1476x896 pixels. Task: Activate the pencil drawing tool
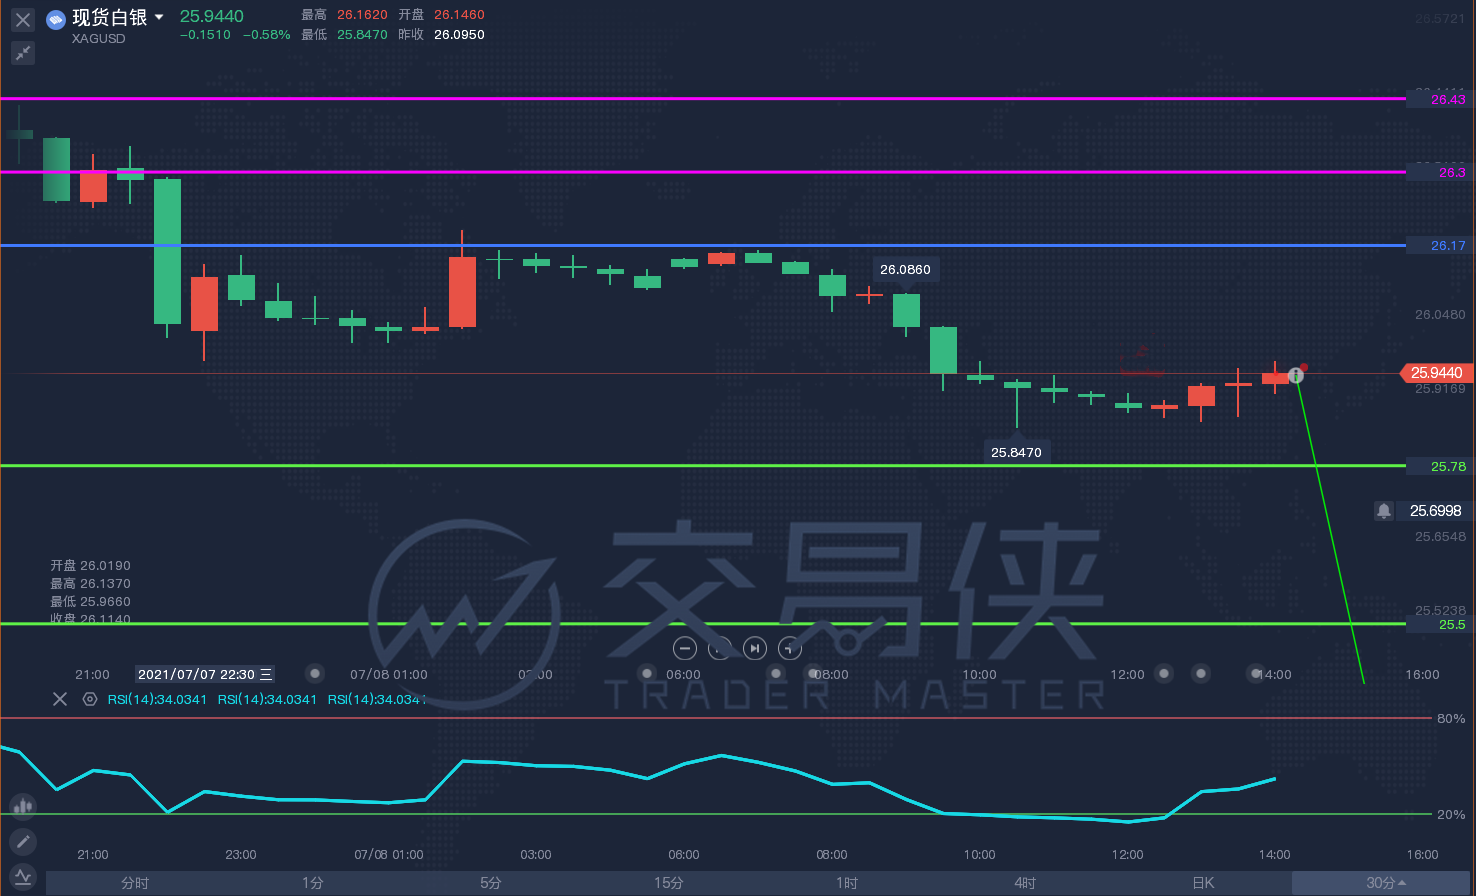pos(23,841)
